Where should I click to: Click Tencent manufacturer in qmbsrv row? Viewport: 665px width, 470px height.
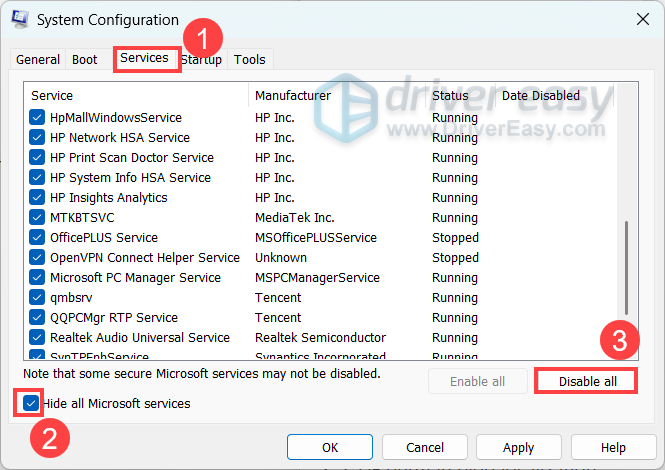(278, 297)
